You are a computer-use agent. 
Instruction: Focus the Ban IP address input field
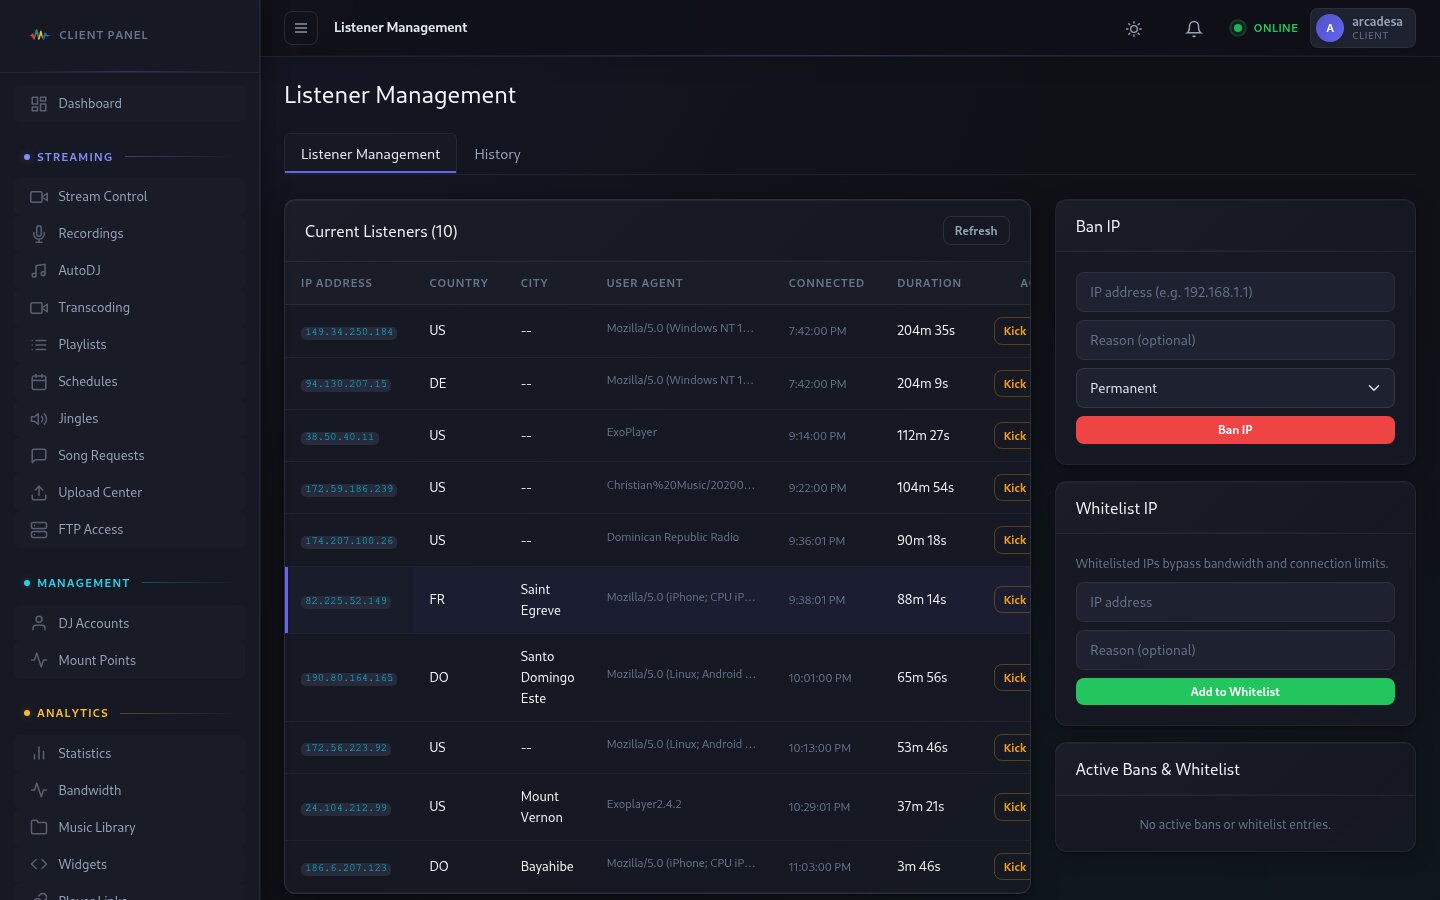(x=1234, y=292)
